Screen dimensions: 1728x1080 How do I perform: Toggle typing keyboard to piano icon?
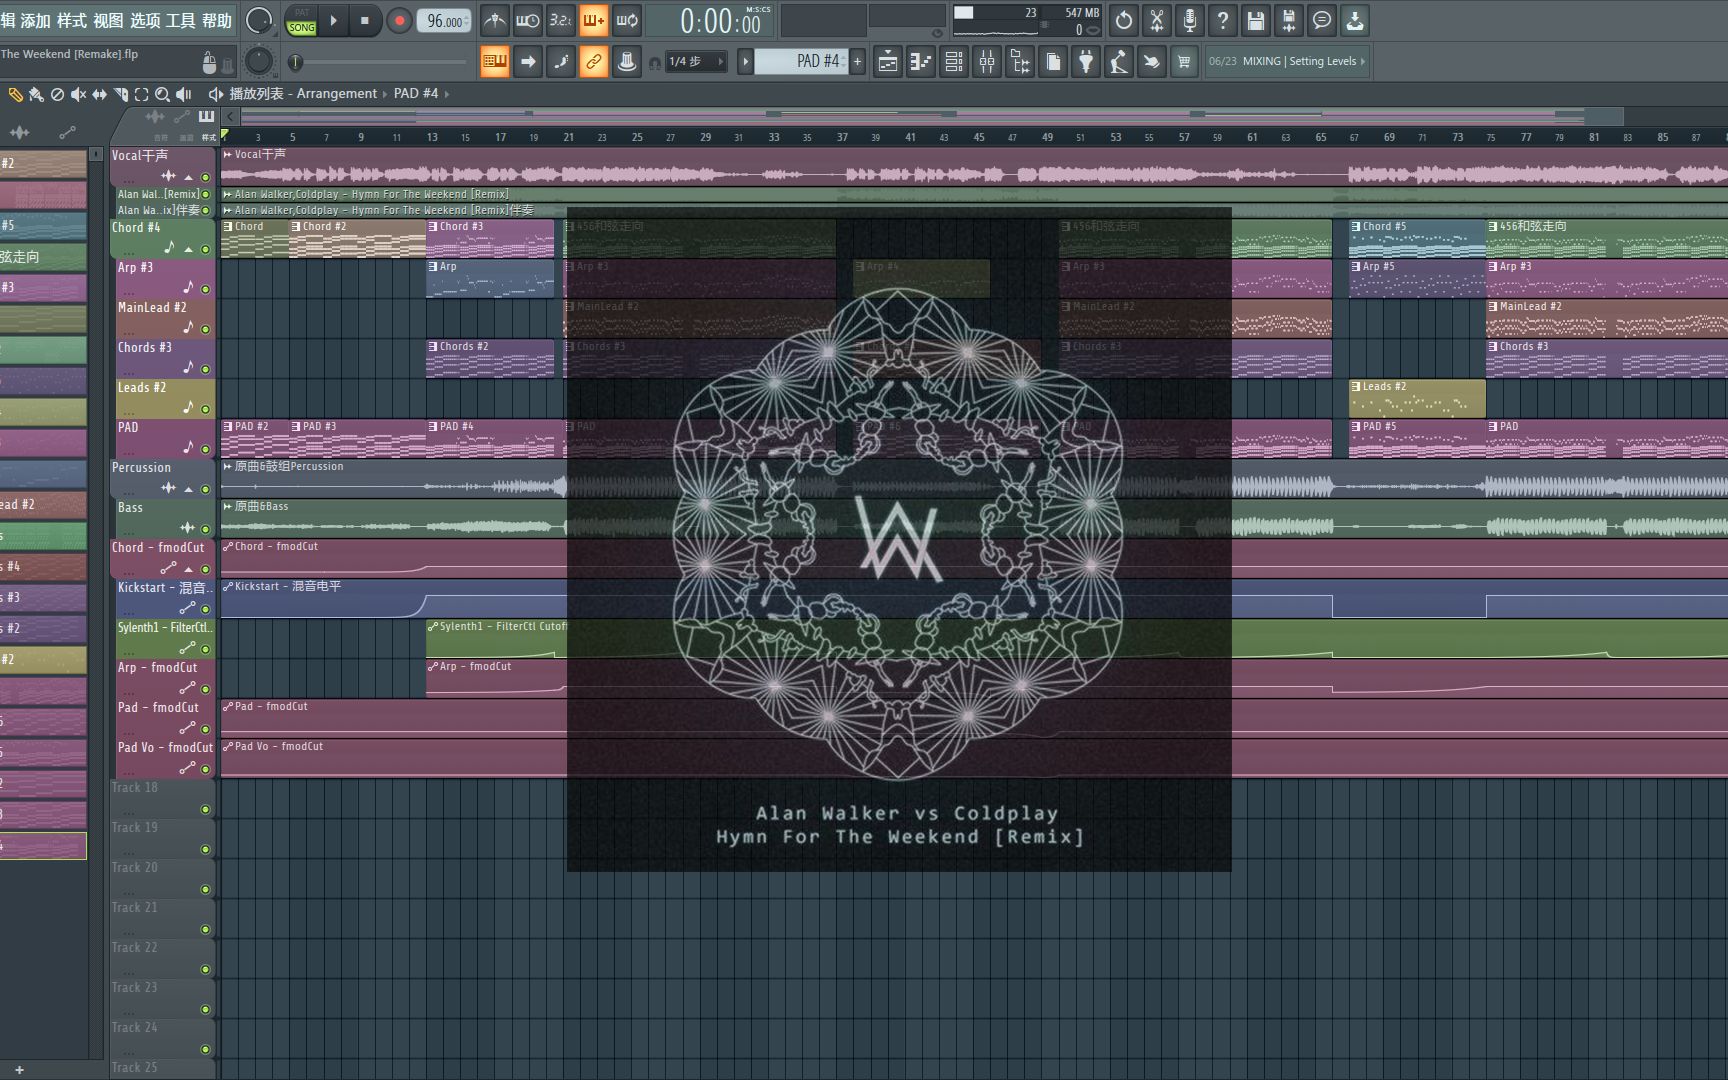tap(495, 61)
